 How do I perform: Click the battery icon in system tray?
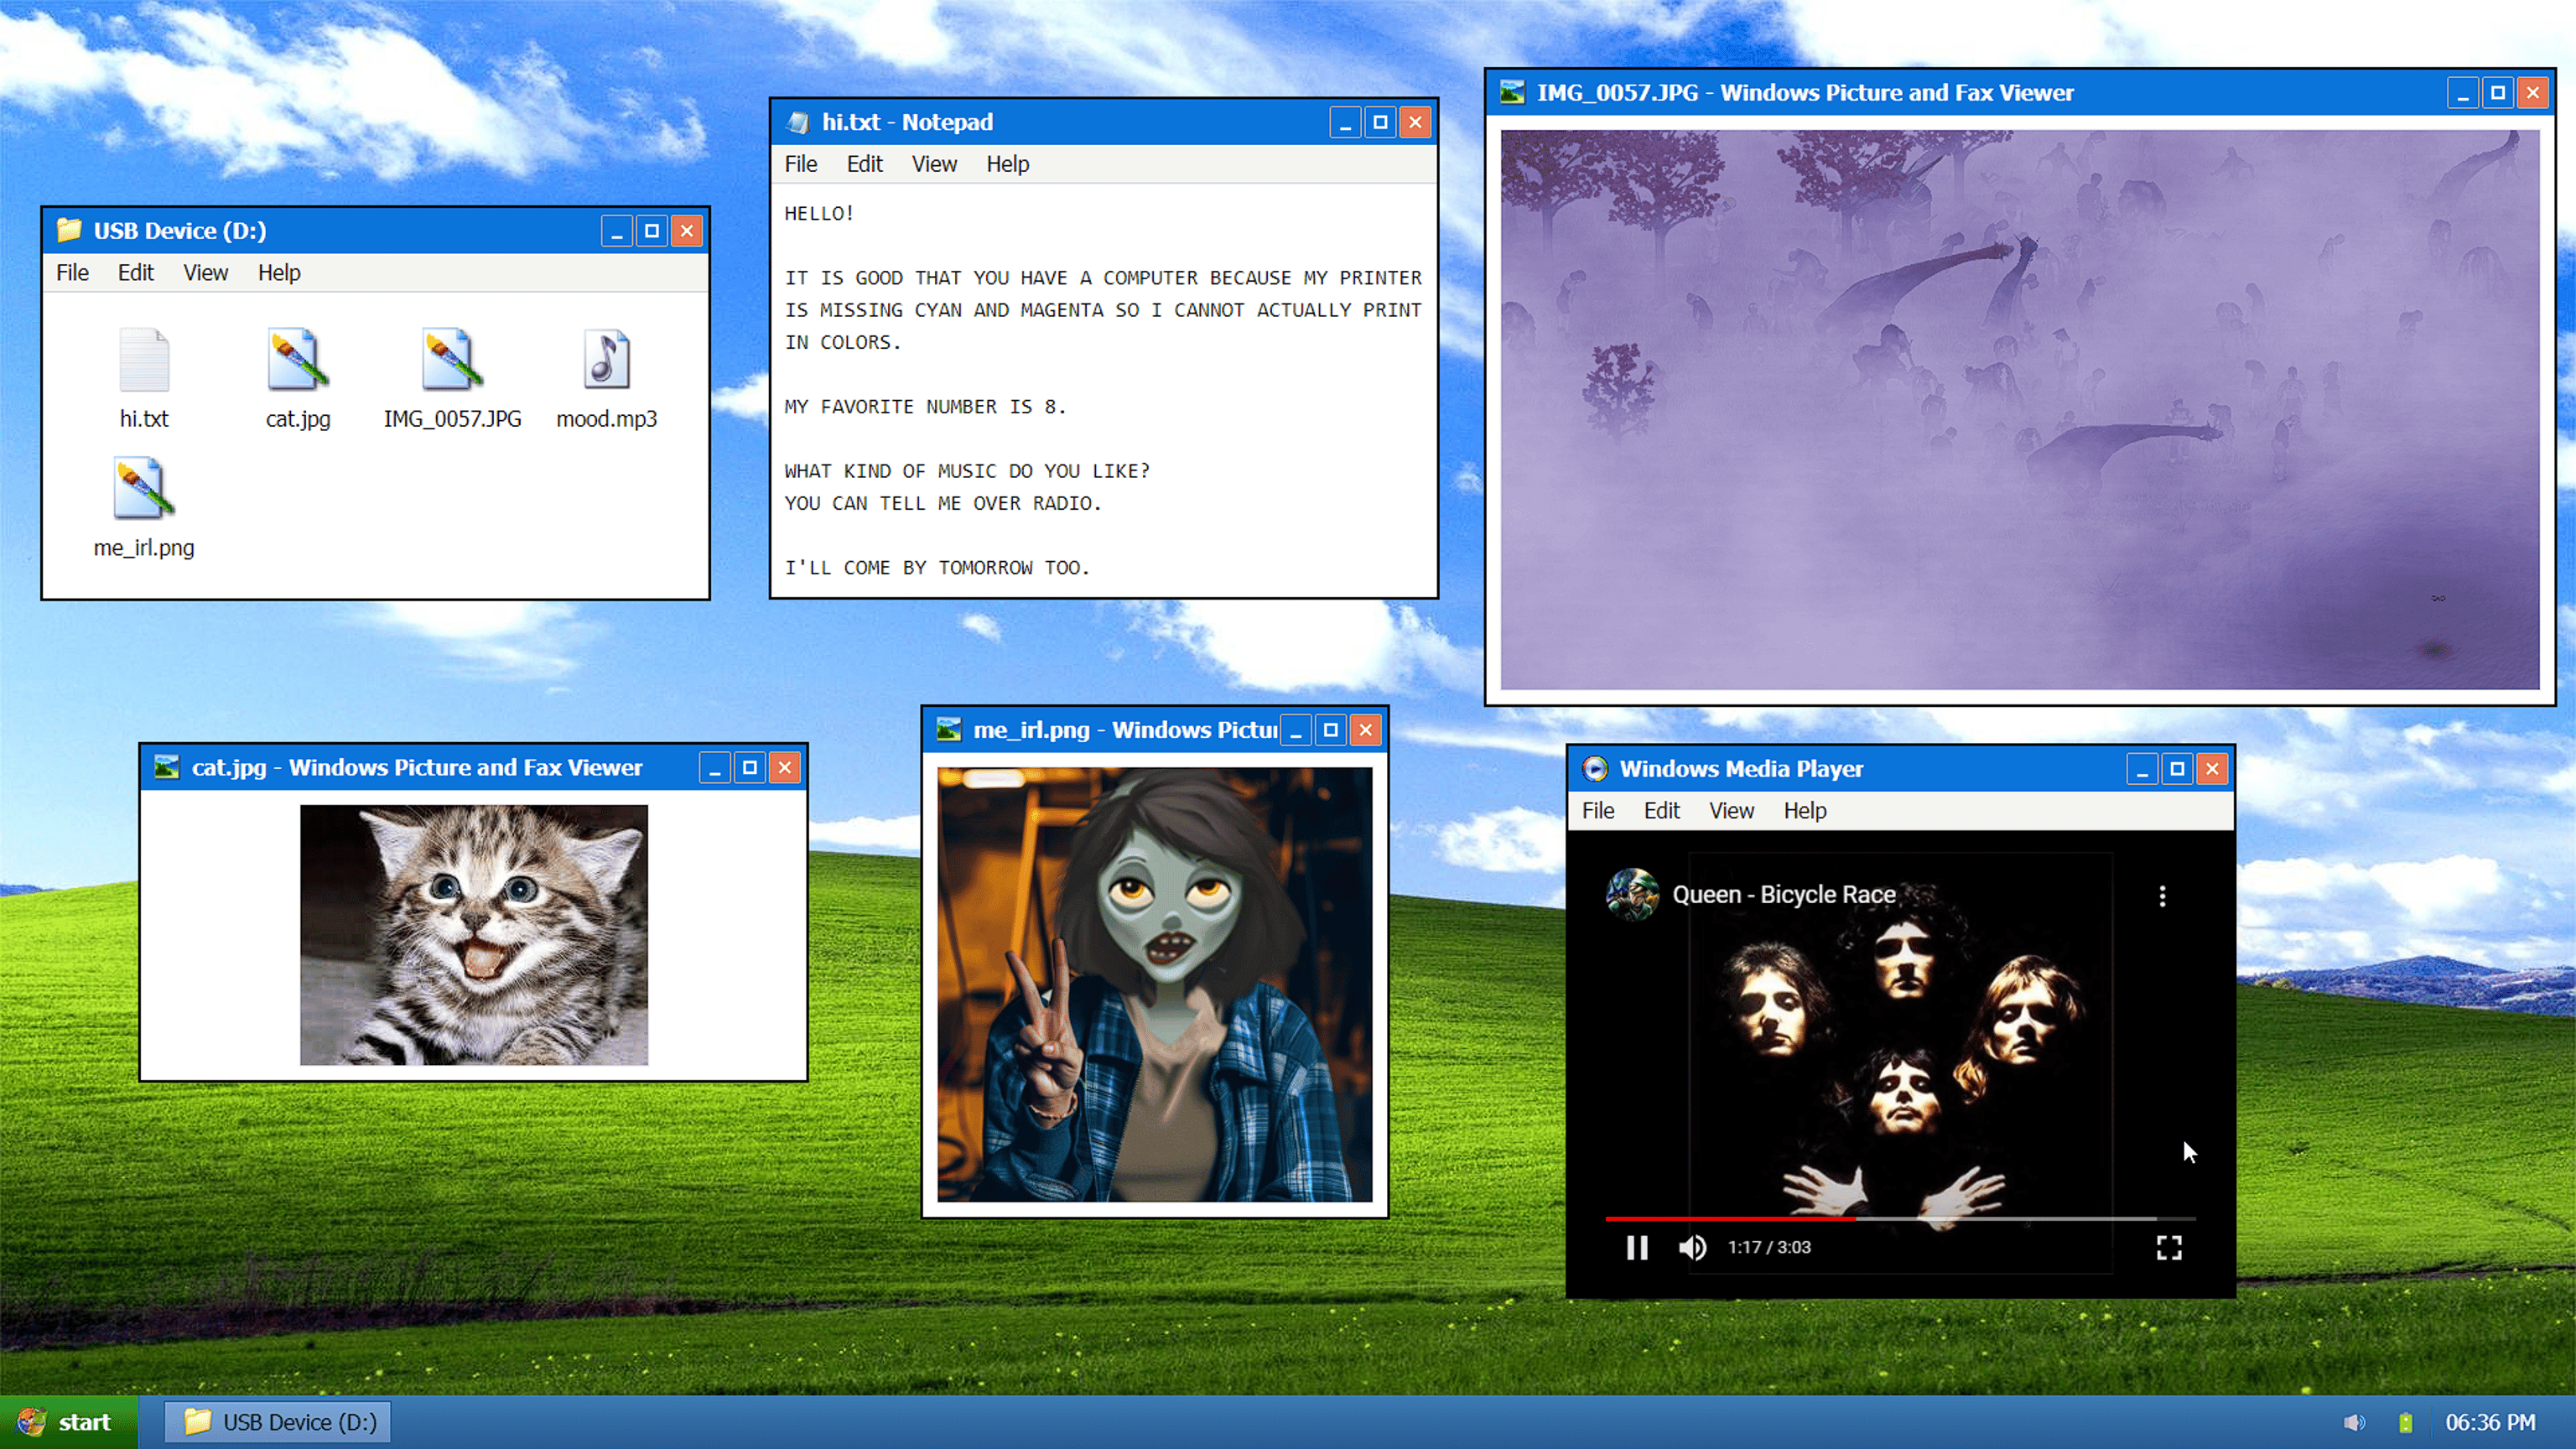tap(2406, 1422)
